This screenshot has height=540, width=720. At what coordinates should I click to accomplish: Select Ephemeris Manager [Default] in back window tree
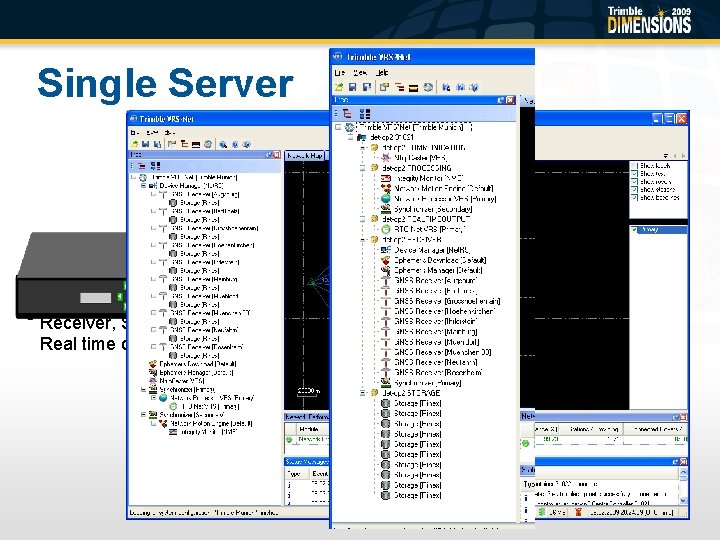(x=196, y=372)
